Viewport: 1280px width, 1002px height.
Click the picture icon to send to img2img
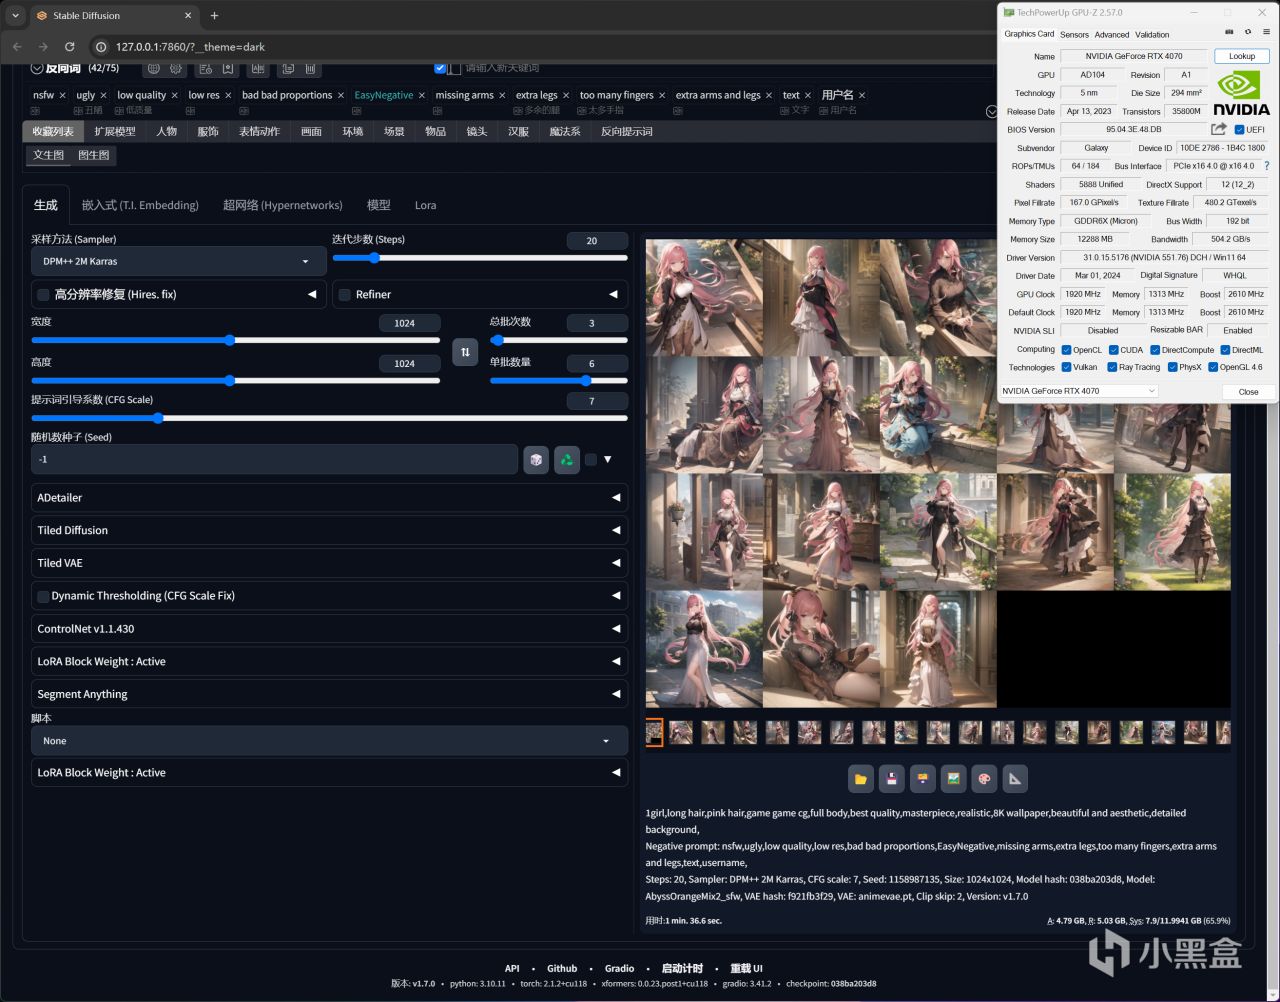click(953, 779)
